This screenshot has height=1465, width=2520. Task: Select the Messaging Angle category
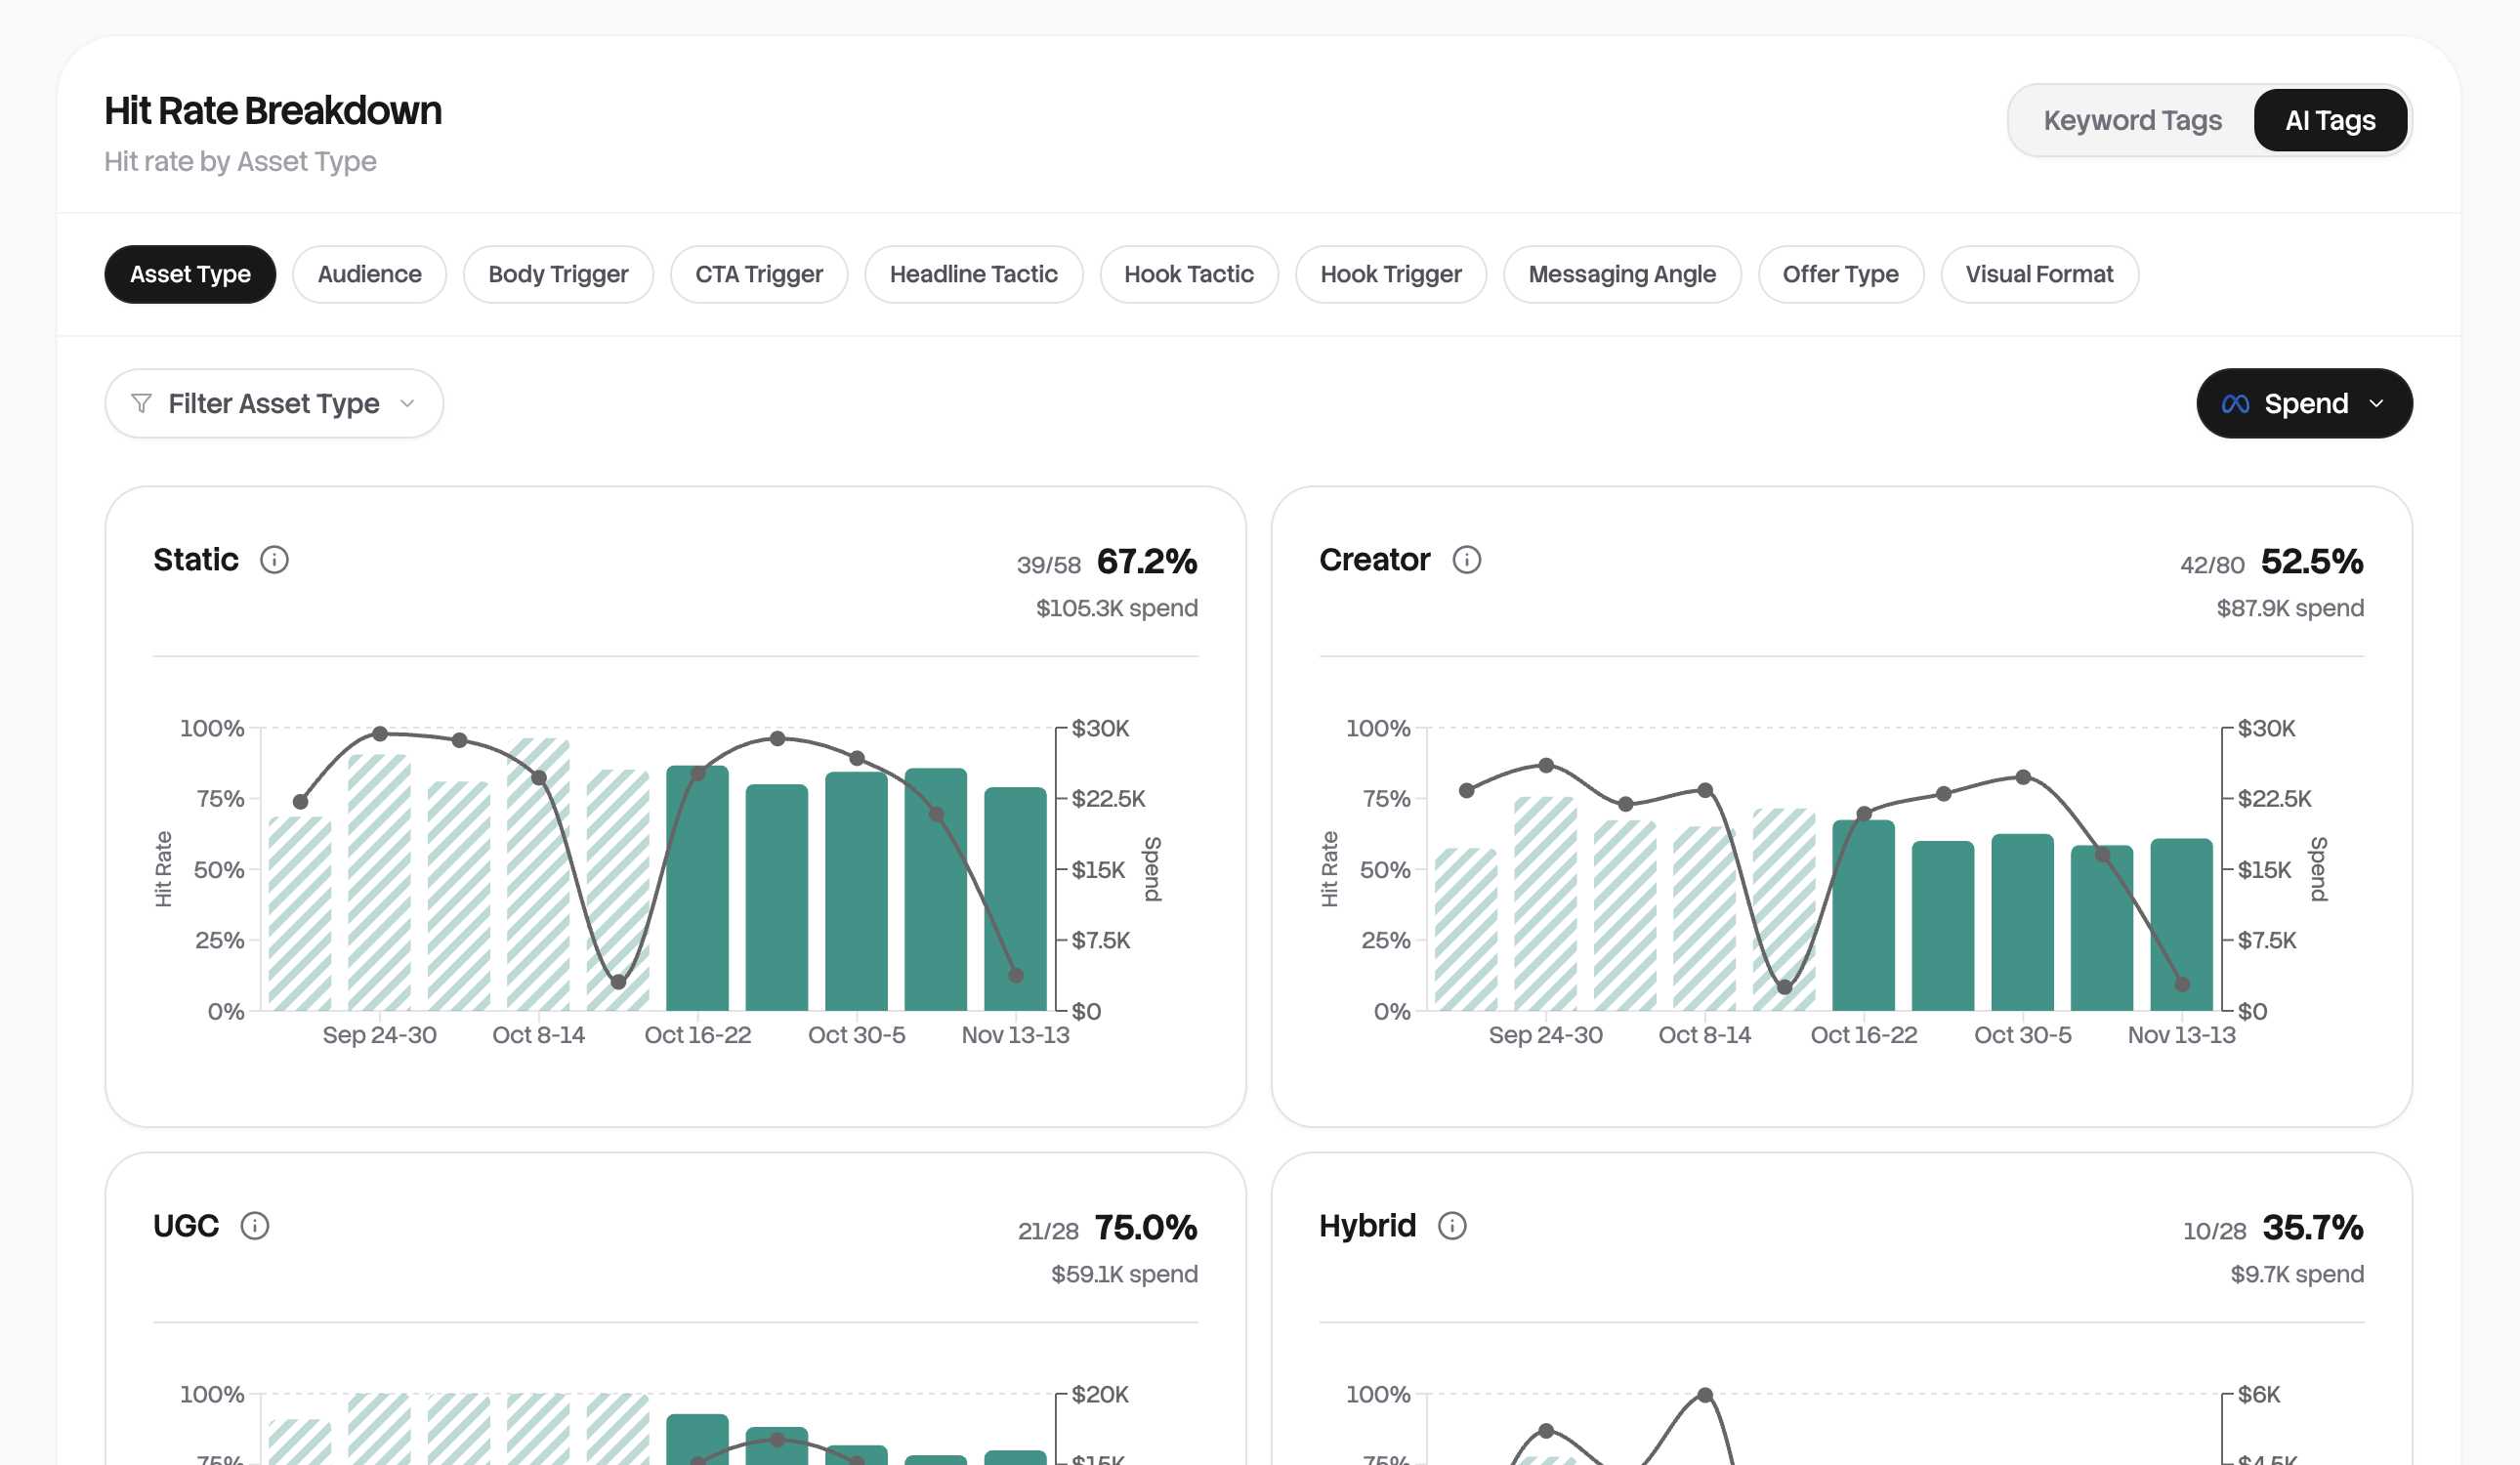coord(1621,274)
